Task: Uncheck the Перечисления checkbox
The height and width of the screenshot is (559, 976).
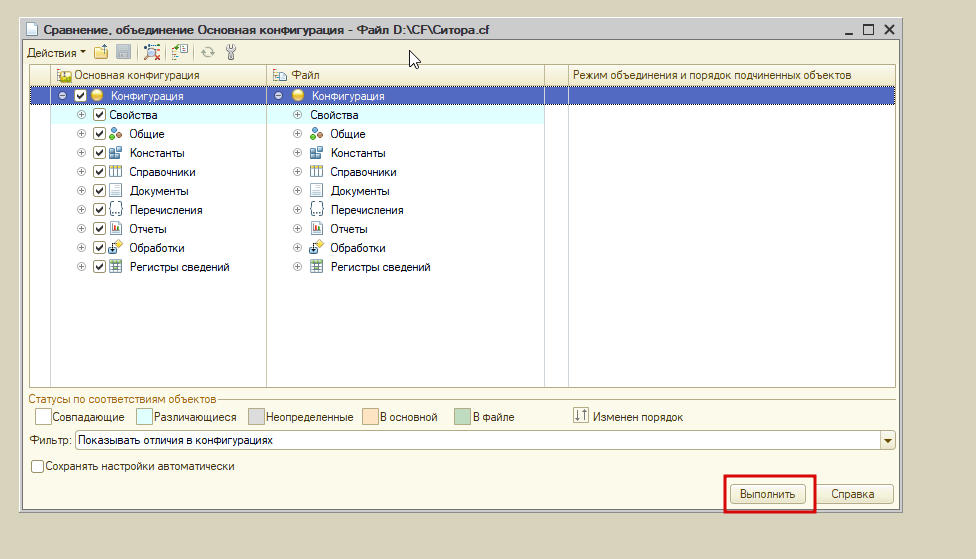Action: 99,210
